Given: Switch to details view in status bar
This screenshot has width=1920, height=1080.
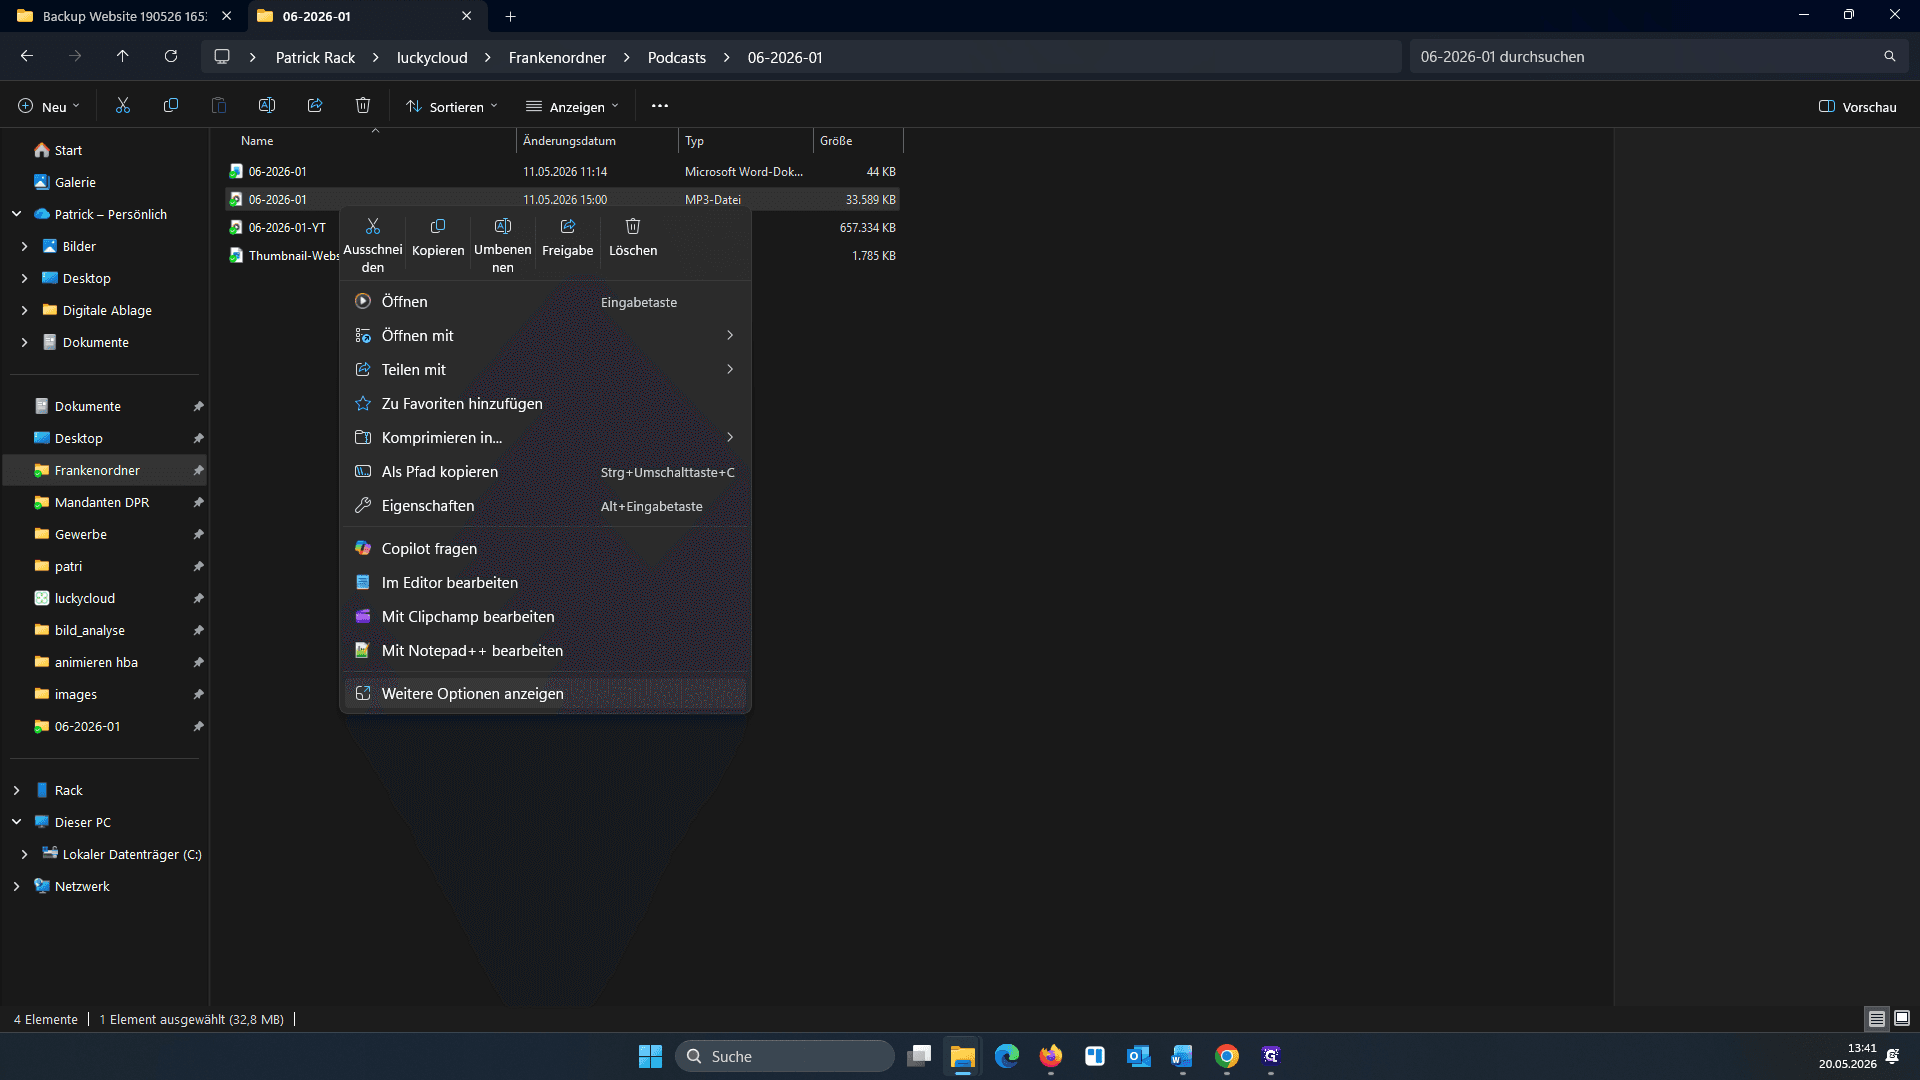Looking at the screenshot, I should [1877, 1018].
